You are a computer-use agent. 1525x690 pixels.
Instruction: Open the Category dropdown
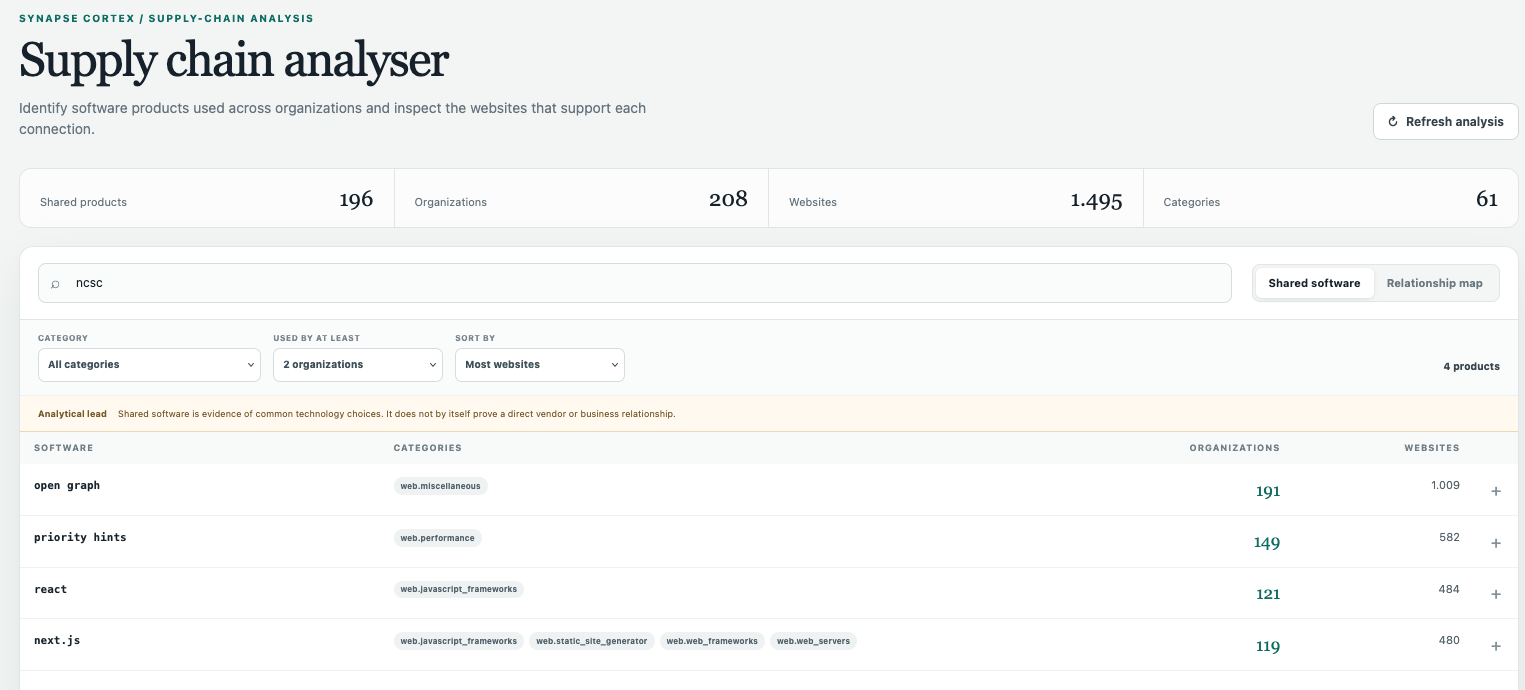pos(150,365)
